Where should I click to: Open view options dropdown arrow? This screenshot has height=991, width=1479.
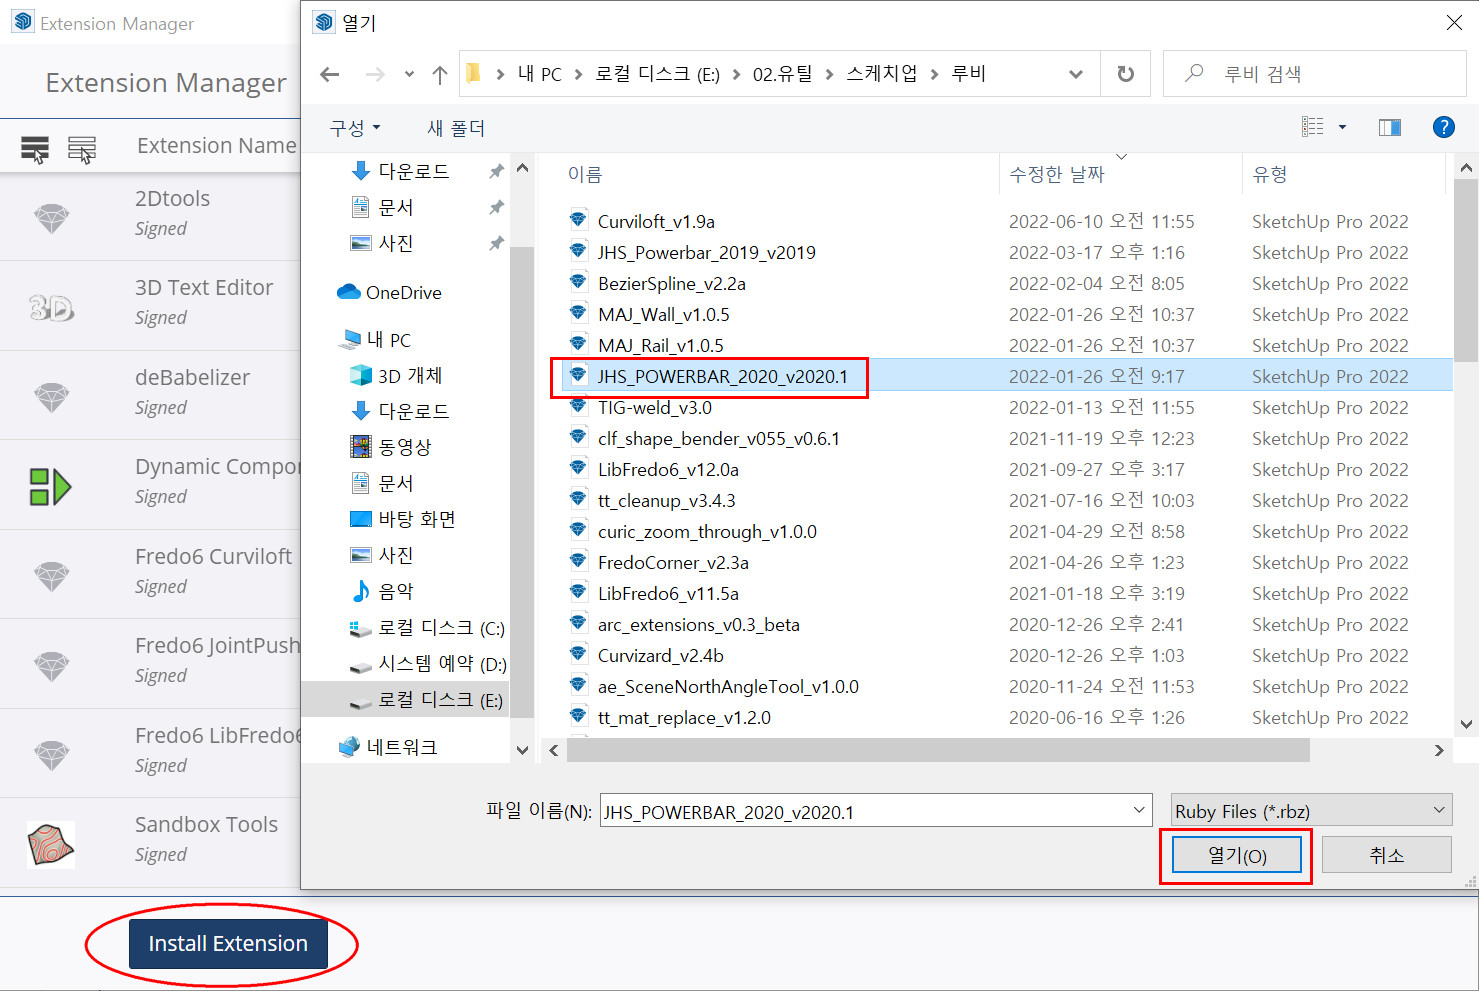pos(1342,127)
